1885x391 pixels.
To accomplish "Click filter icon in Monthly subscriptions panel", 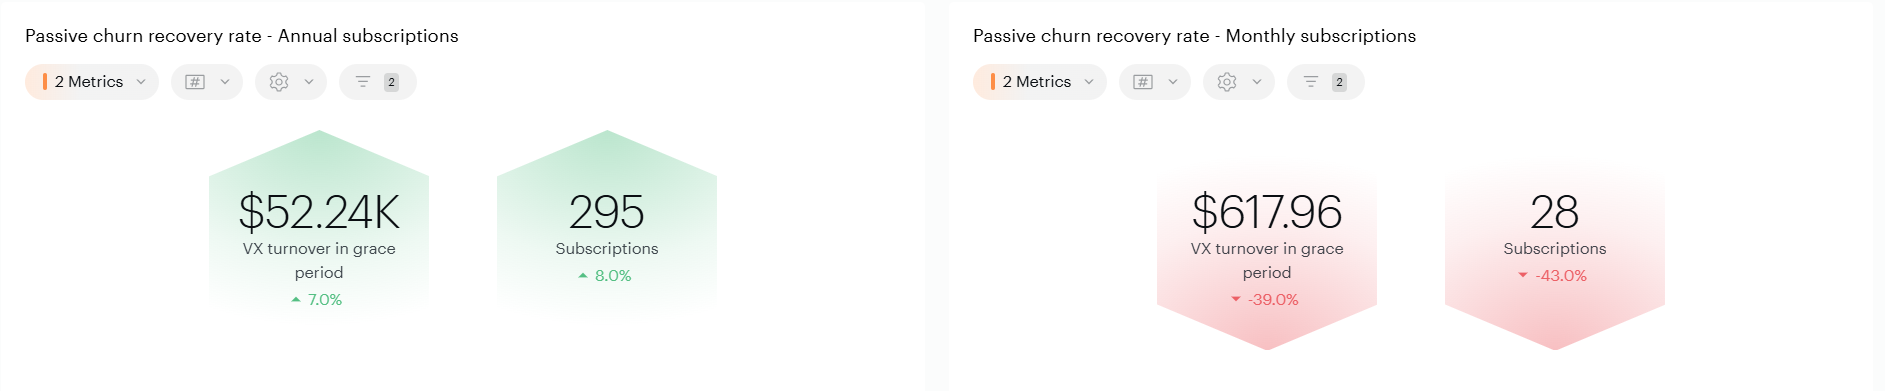I will pyautogui.click(x=1311, y=82).
